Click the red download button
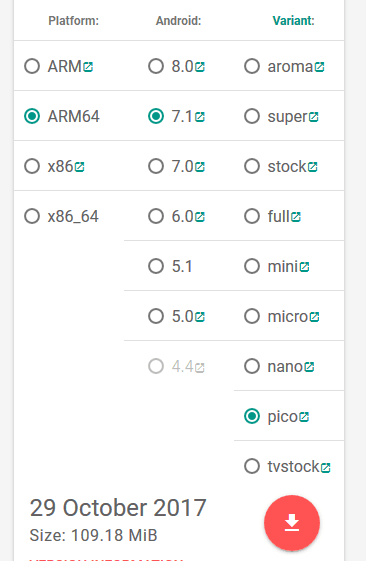Screen dimensions: 366x561 [x=292, y=523]
